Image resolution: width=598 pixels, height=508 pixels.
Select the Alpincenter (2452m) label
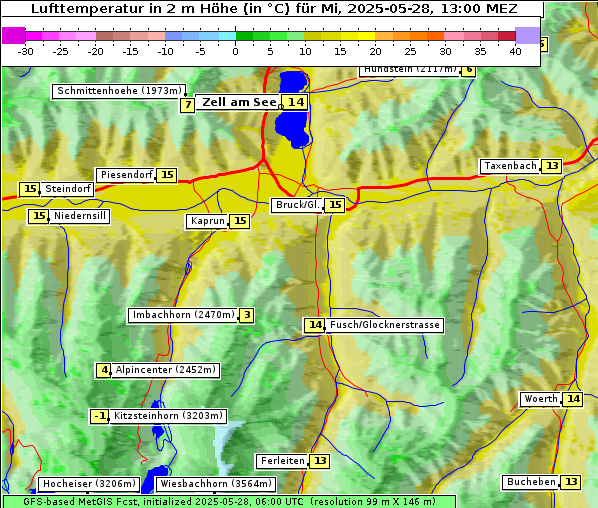166,370
